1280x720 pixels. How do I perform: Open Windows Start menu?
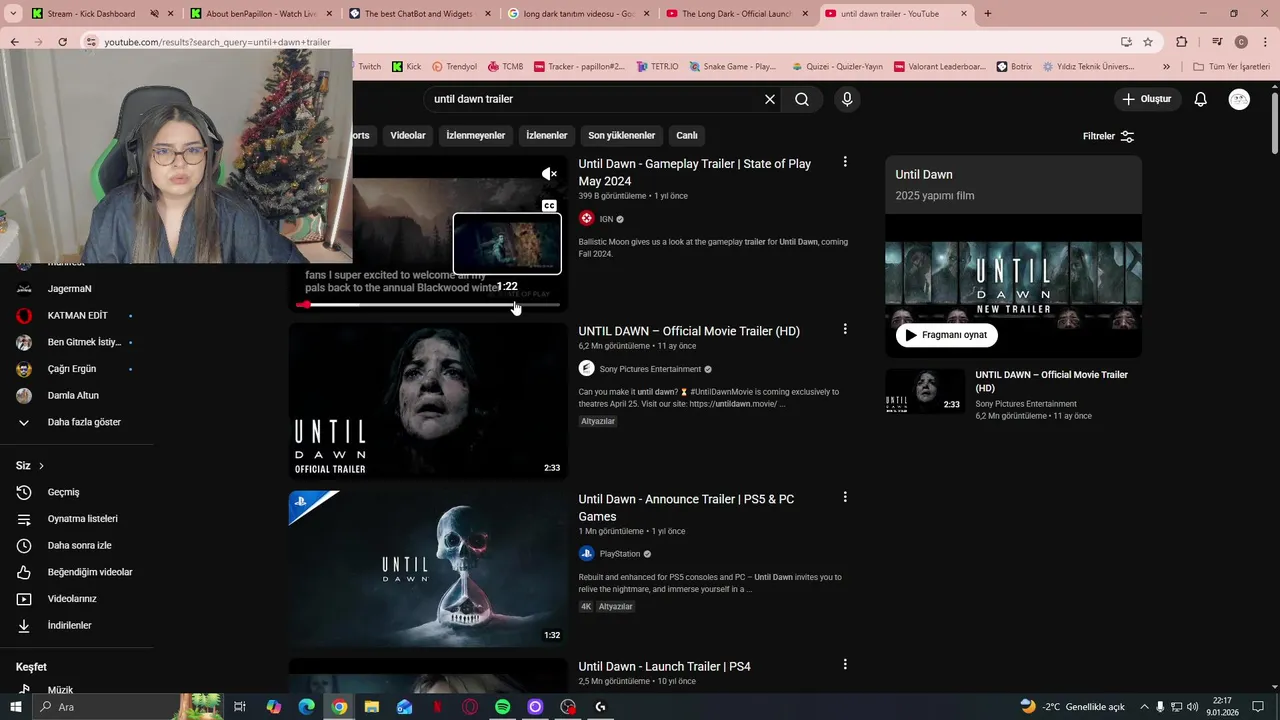pos(15,707)
